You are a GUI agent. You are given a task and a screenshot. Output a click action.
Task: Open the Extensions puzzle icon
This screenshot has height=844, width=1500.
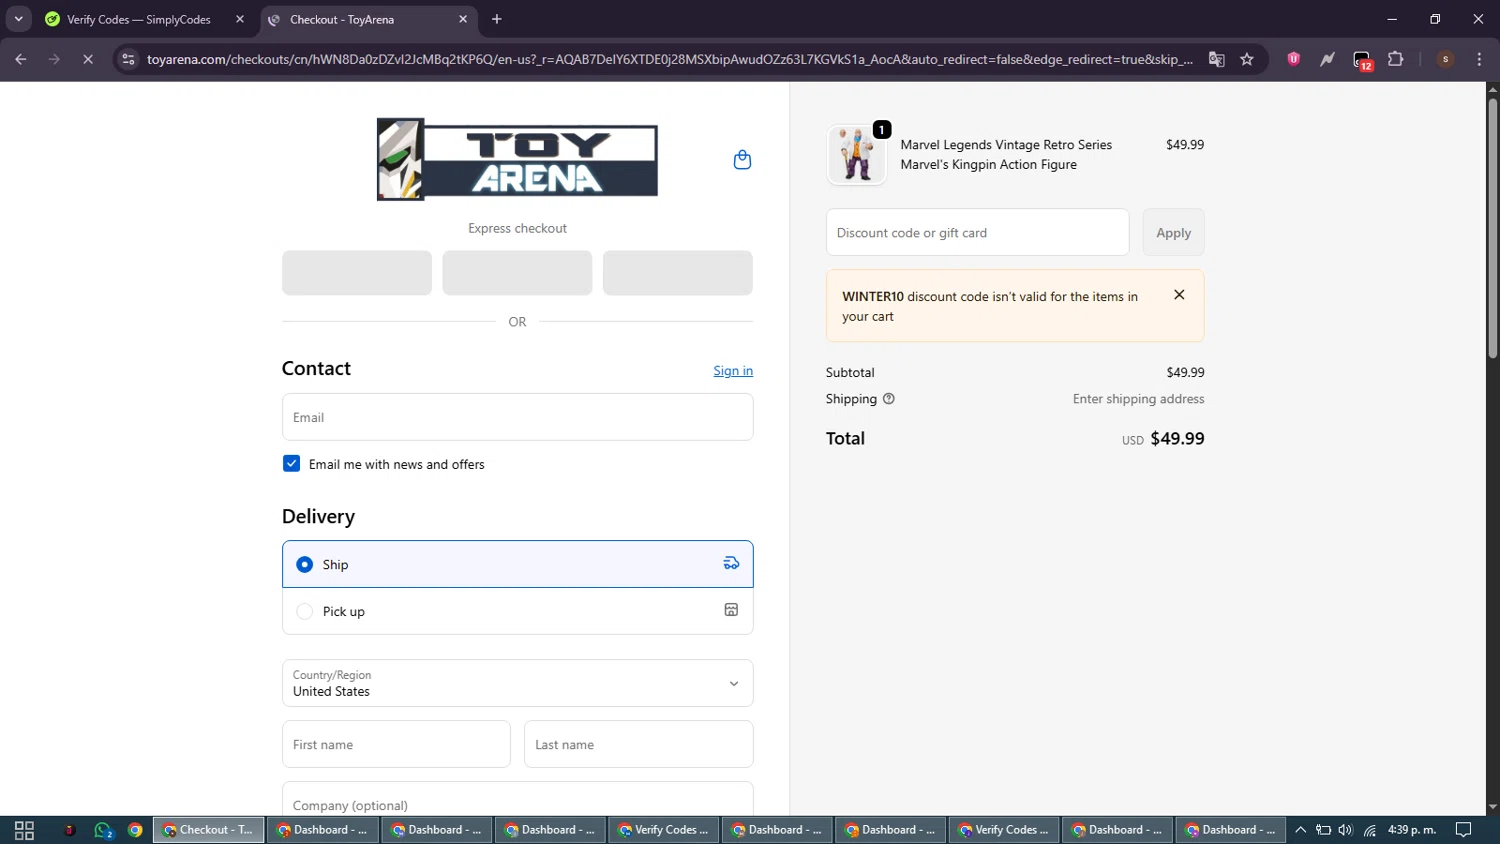pyautogui.click(x=1396, y=59)
